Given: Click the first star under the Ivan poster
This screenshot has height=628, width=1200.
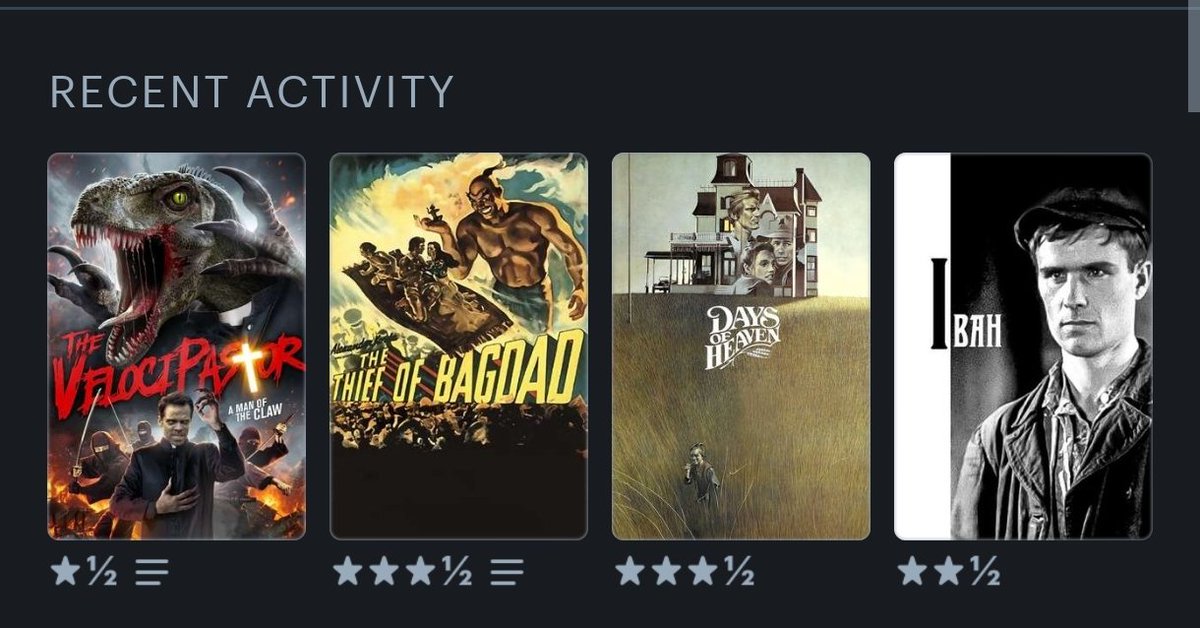Looking at the screenshot, I should coord(912,572).
